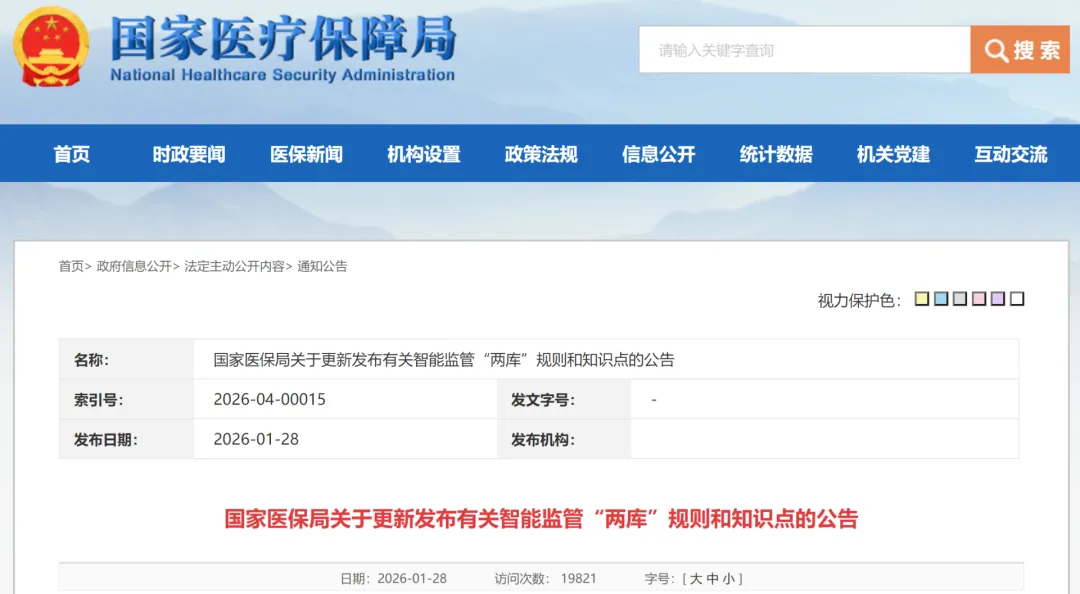1080x594 pixels.
Task: Click the magnifier icon in search button
Action: pyautogui.click(x=996, y=50)
